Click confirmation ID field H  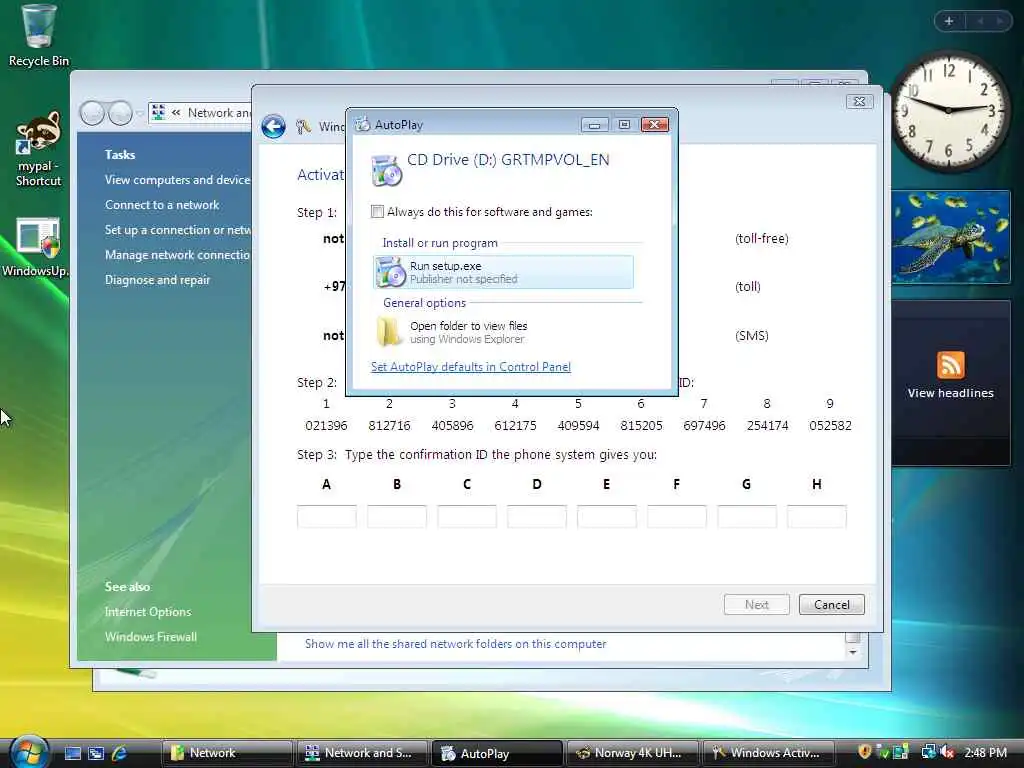click(x=817, y=517)
